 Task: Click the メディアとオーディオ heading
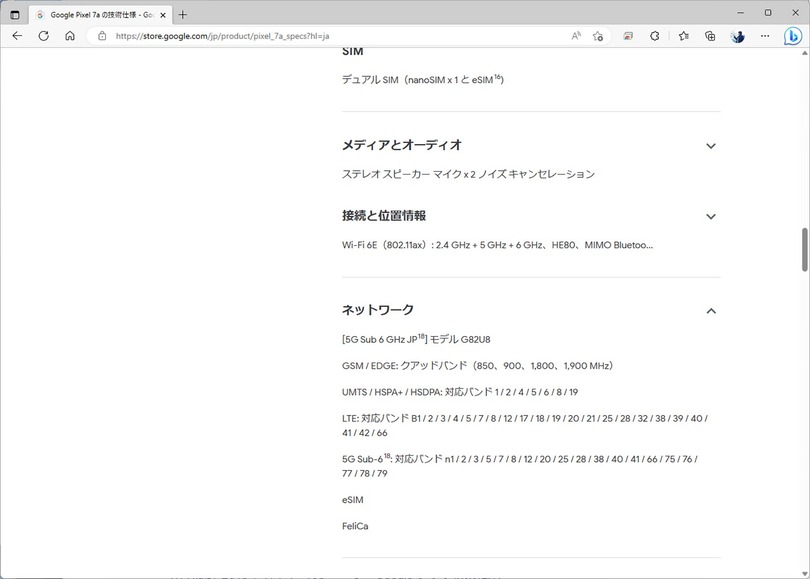401,145
